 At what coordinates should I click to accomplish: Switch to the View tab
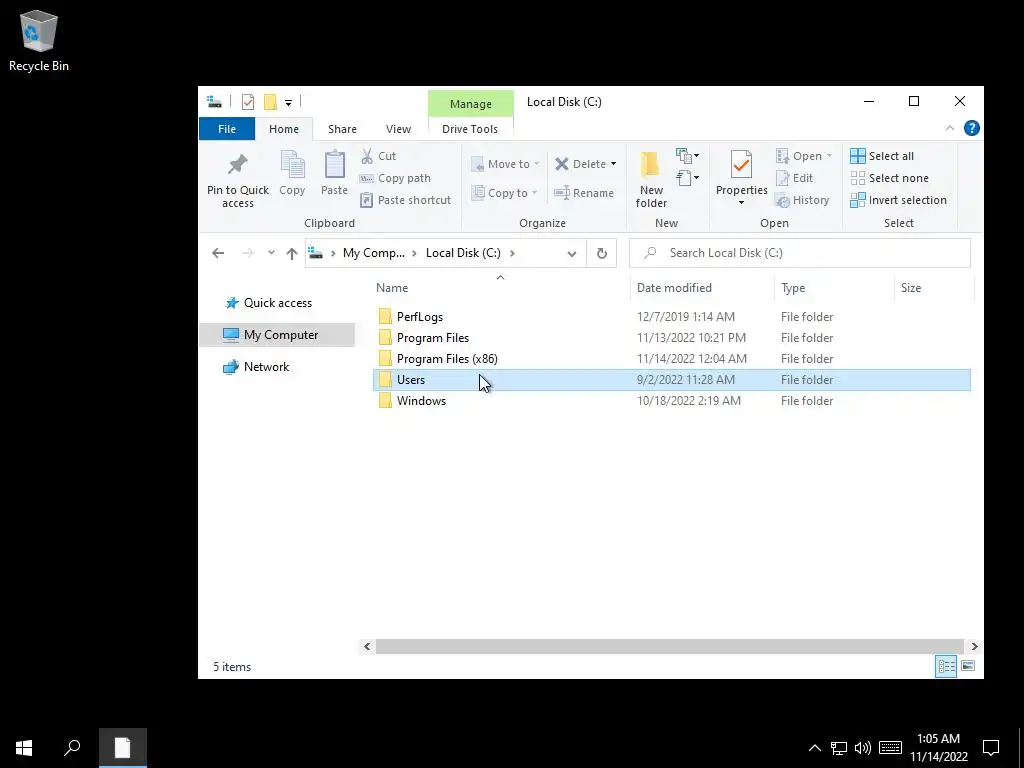pyautogui.click(x=398, y=129)
